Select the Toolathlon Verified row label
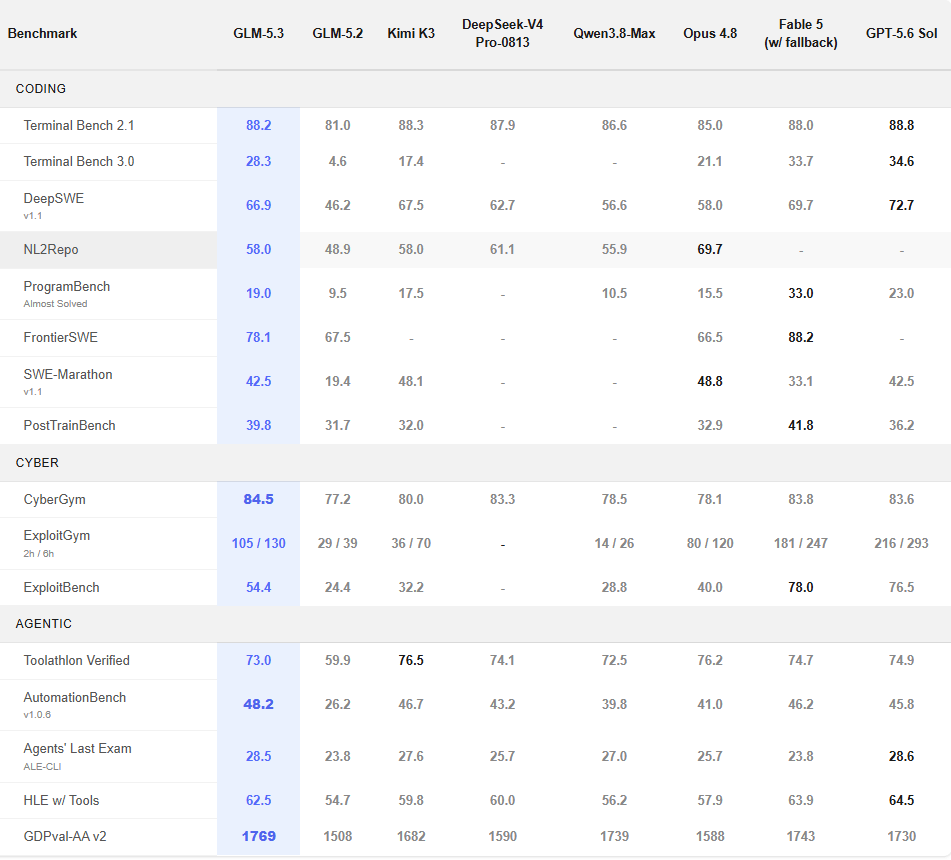Screen dimensions: 951x860 tap(76, 660)
